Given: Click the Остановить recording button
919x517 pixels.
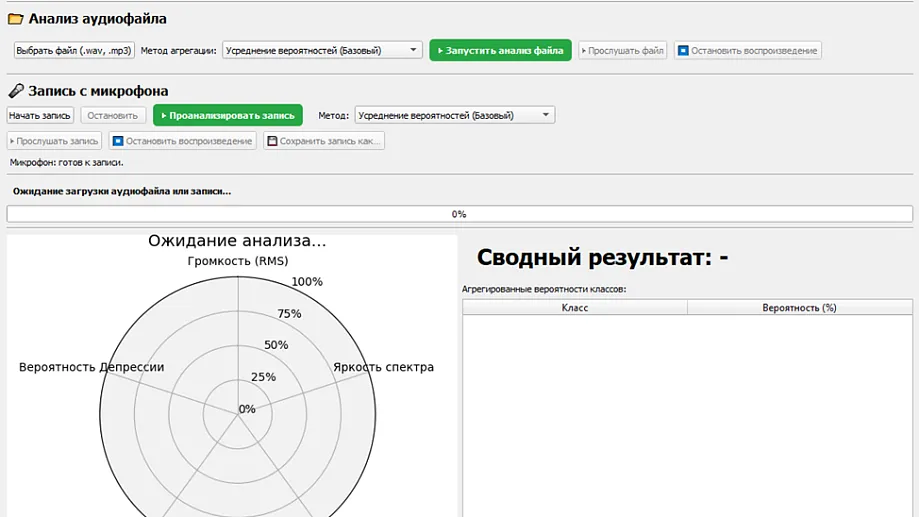Looking at the screenshot, I should (x=113, y=115).
